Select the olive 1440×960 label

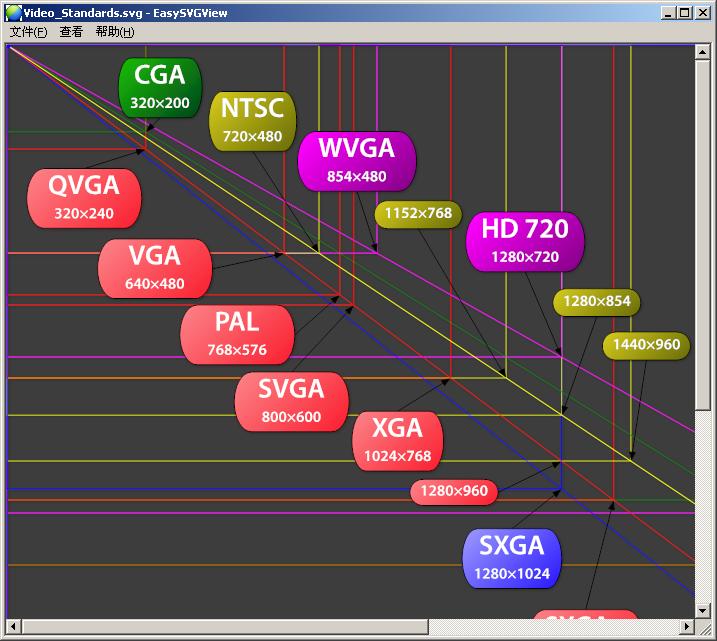pyautogui.click(x=646, y=345)
